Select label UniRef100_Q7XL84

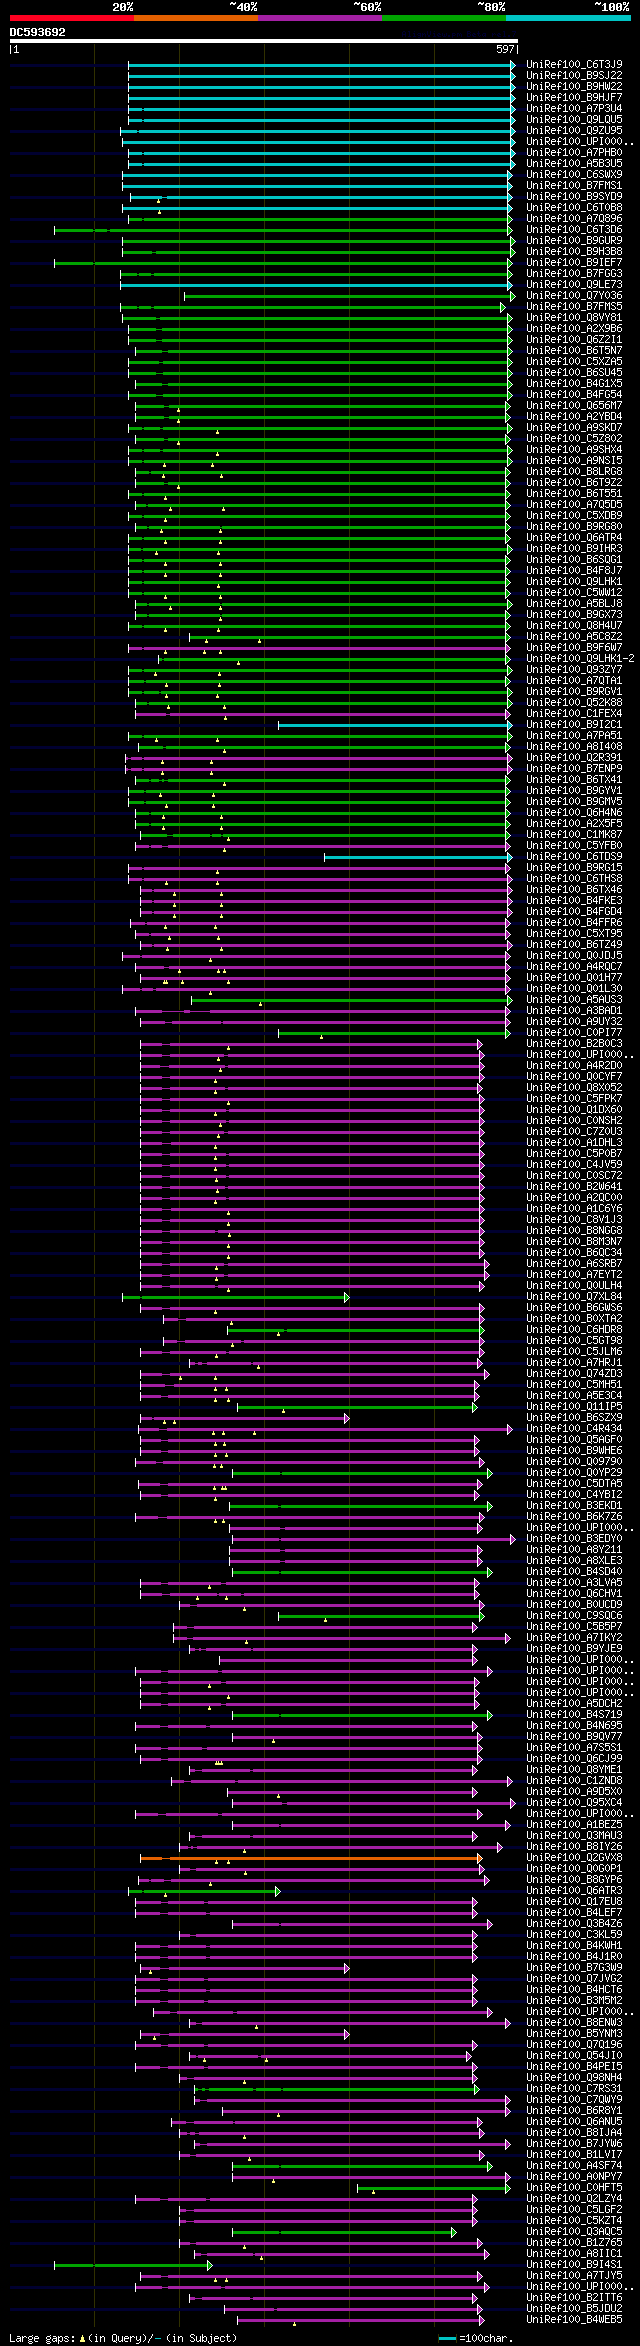(574, 1296)
